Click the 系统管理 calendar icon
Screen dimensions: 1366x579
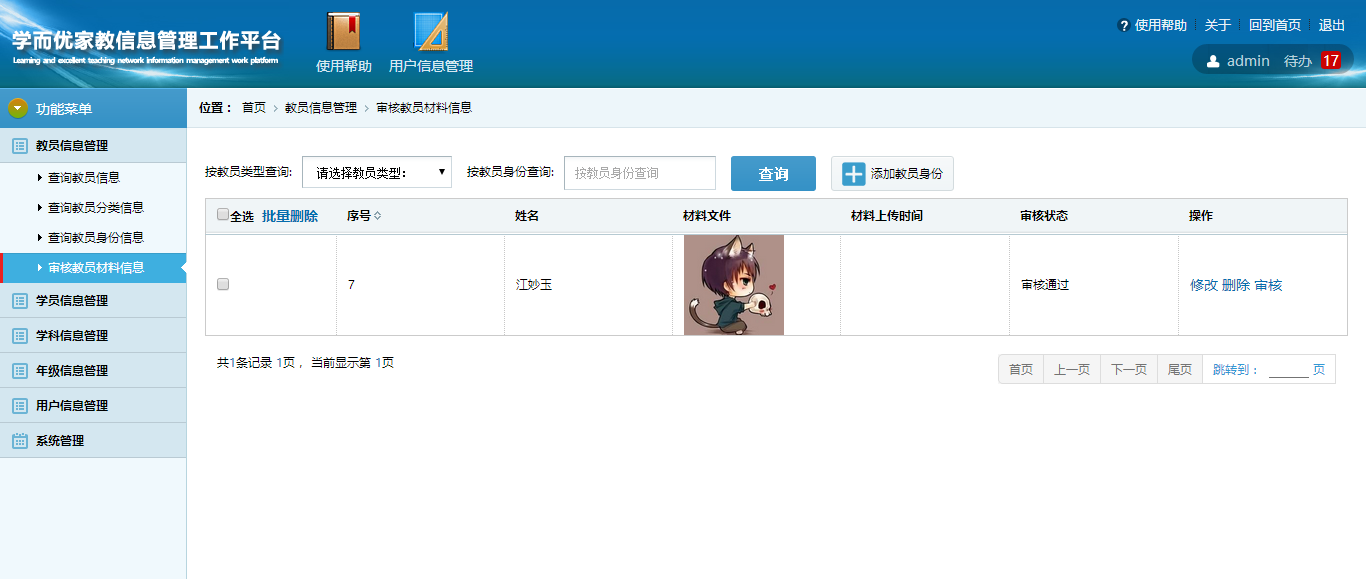19,441
